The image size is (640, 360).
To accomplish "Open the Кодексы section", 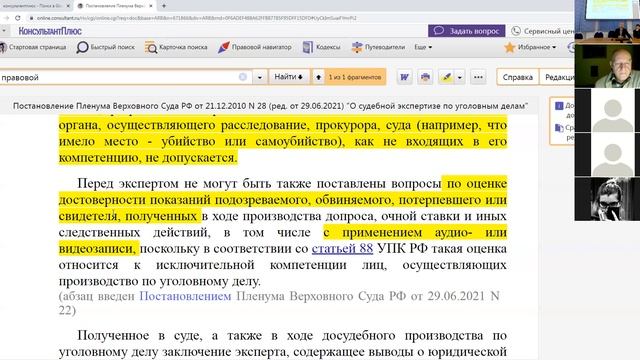I will click(322, 47).
